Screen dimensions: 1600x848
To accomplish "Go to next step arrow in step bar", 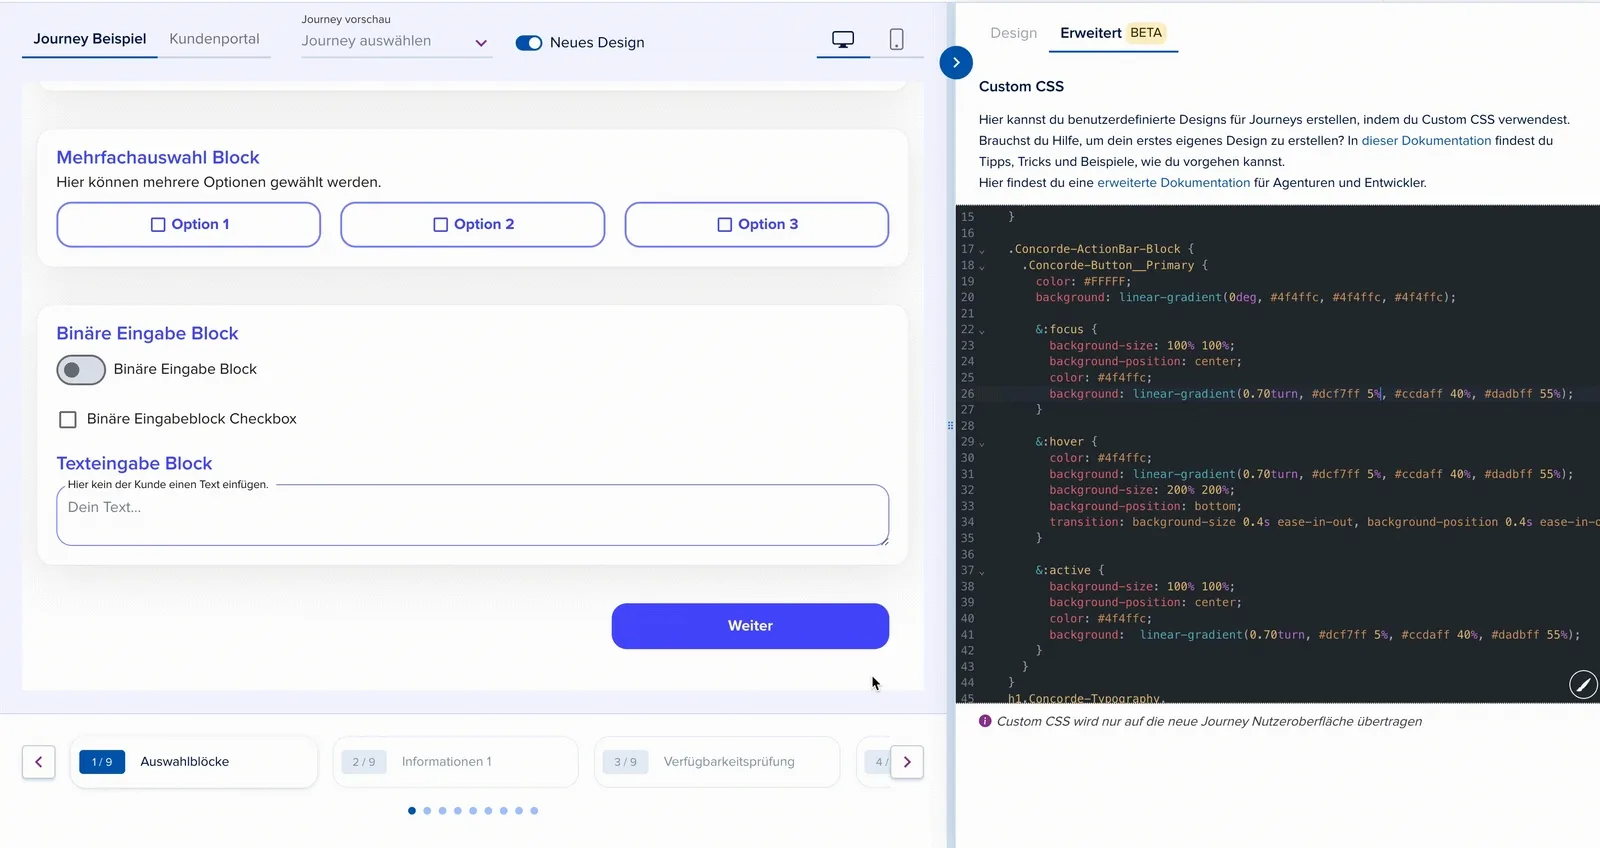I will click(x=907, y=762).
